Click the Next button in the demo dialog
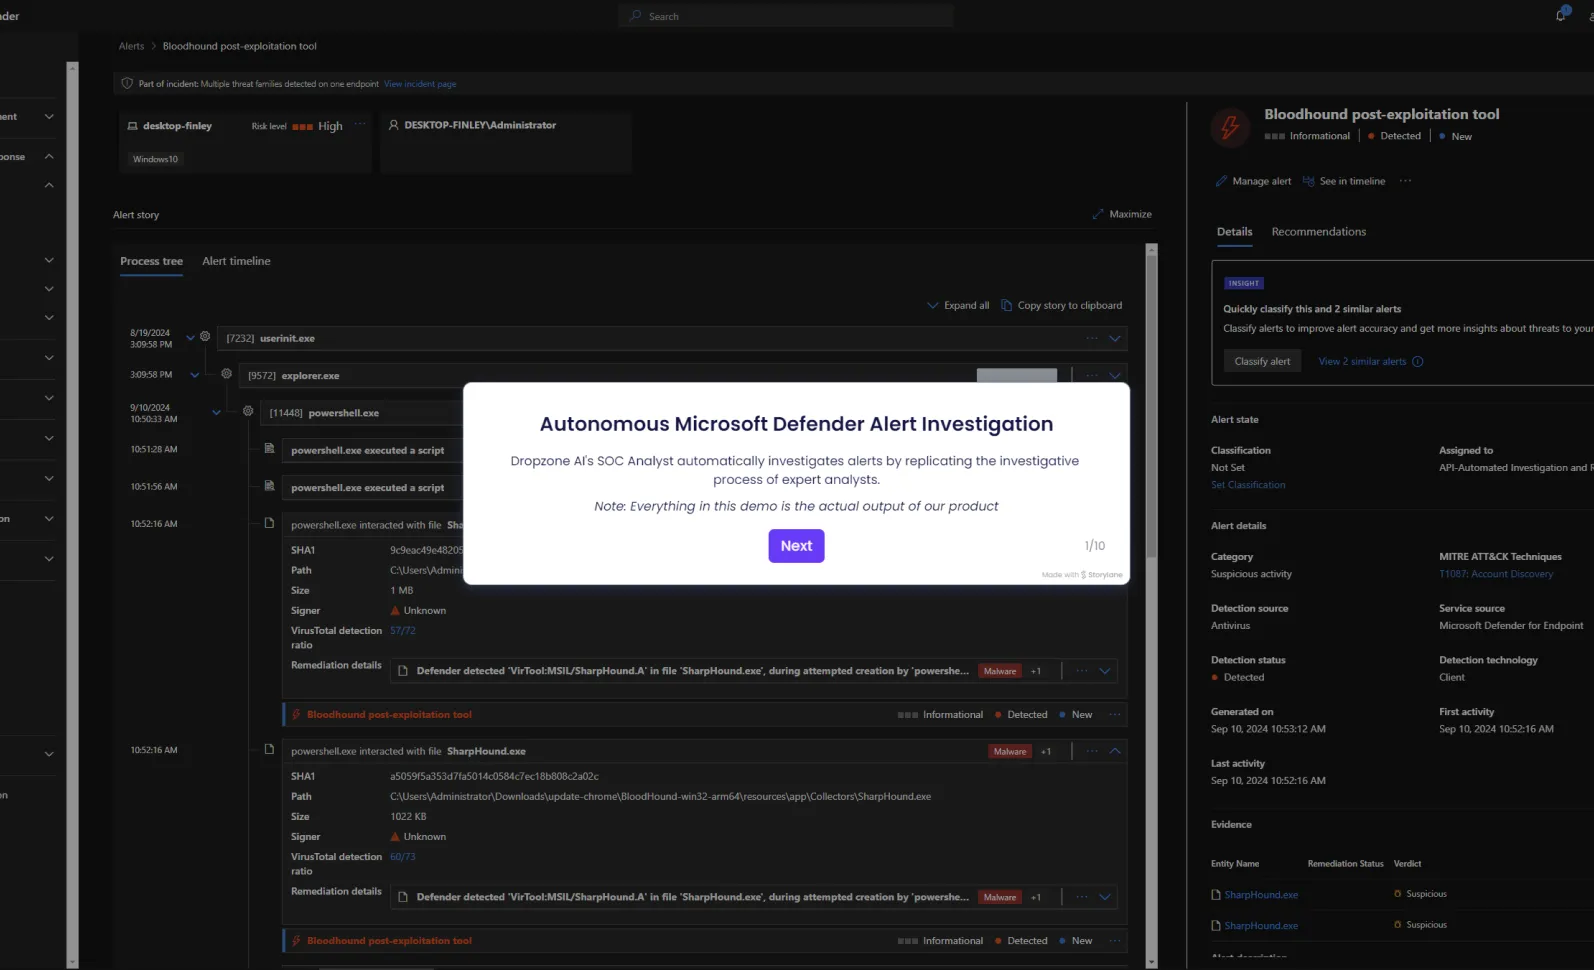 pos(796,546)
